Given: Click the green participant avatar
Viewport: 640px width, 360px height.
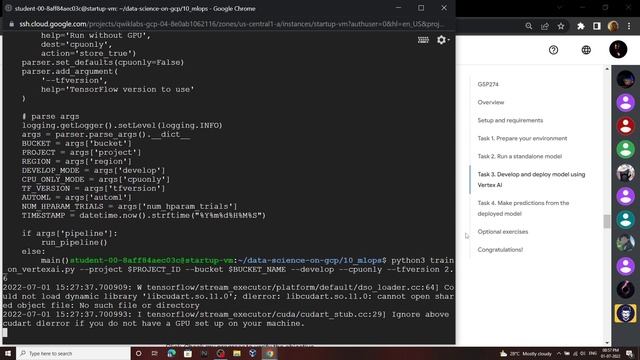Looking at the screenshot, I should coord(625,149).
